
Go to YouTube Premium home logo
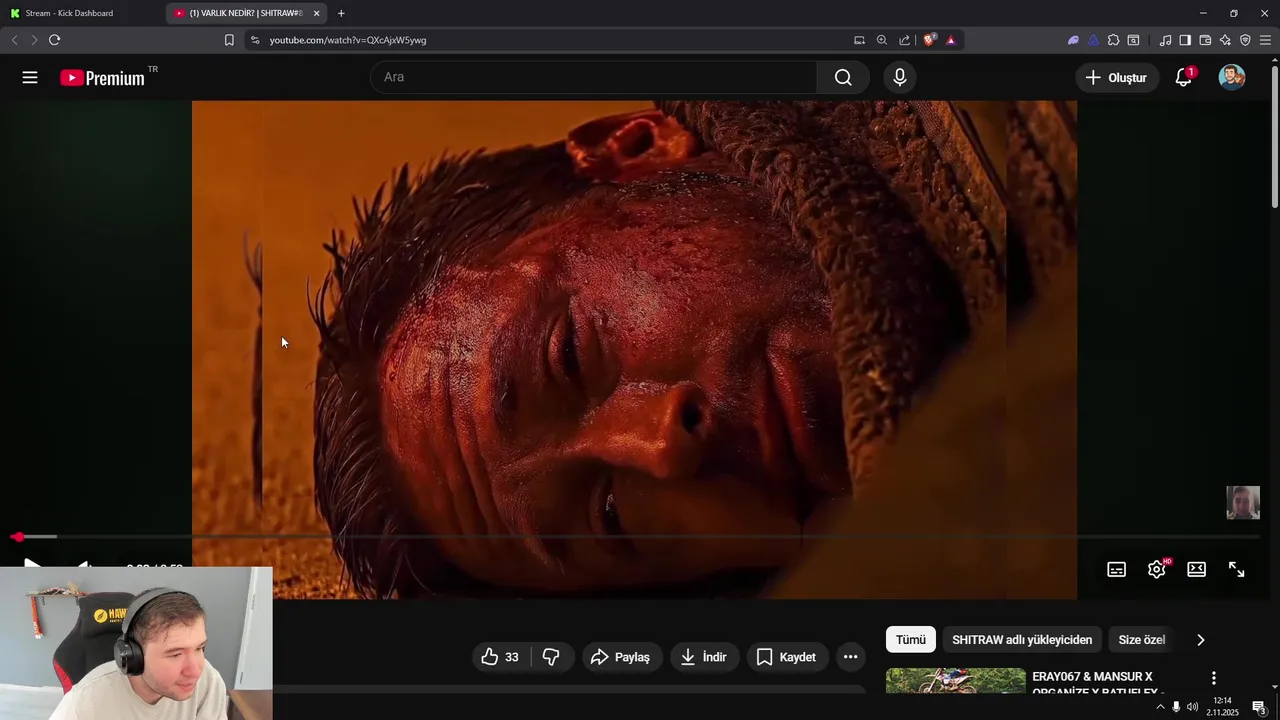(102, 78)
